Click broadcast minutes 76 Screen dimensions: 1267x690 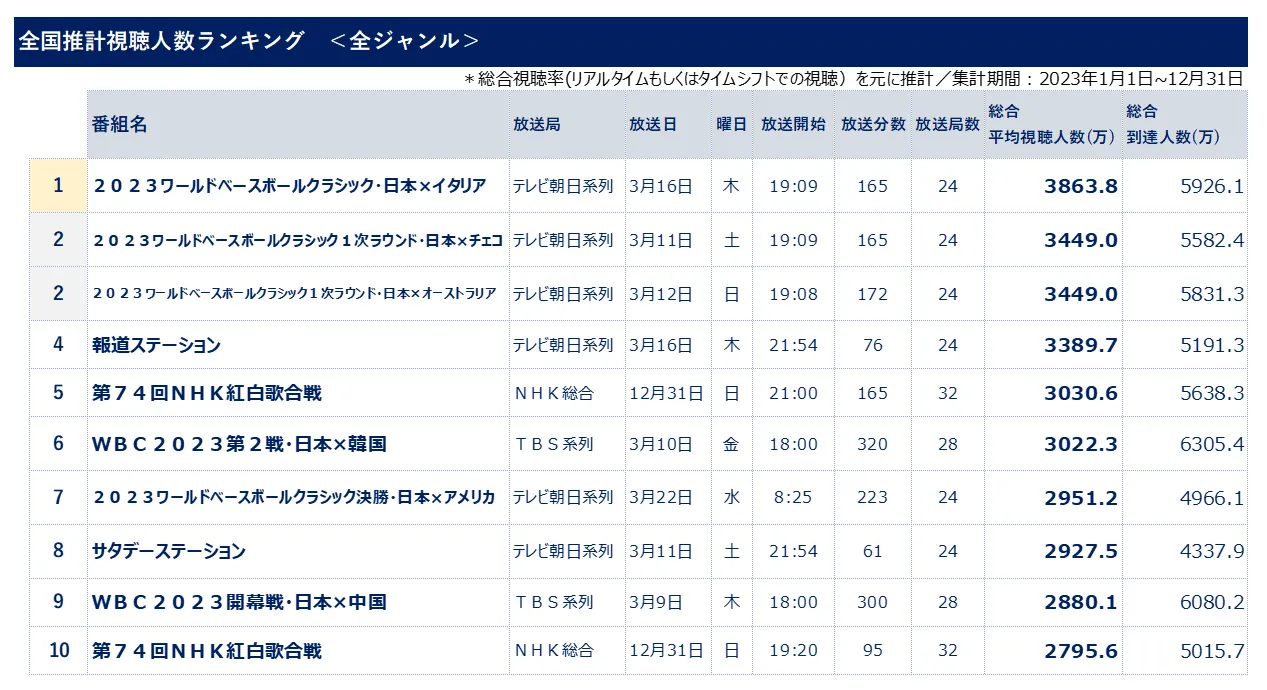coord(873,345)
